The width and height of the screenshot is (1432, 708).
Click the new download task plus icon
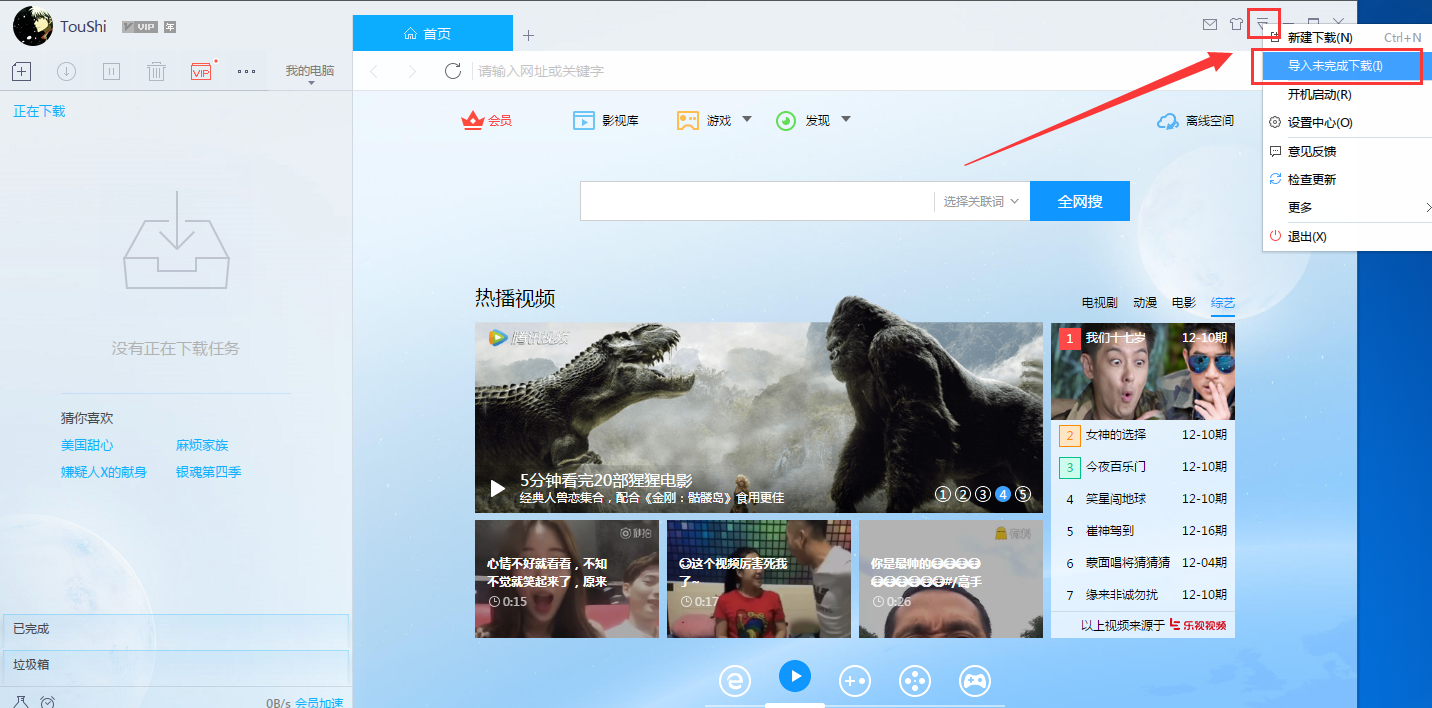[x=21, y=71]
